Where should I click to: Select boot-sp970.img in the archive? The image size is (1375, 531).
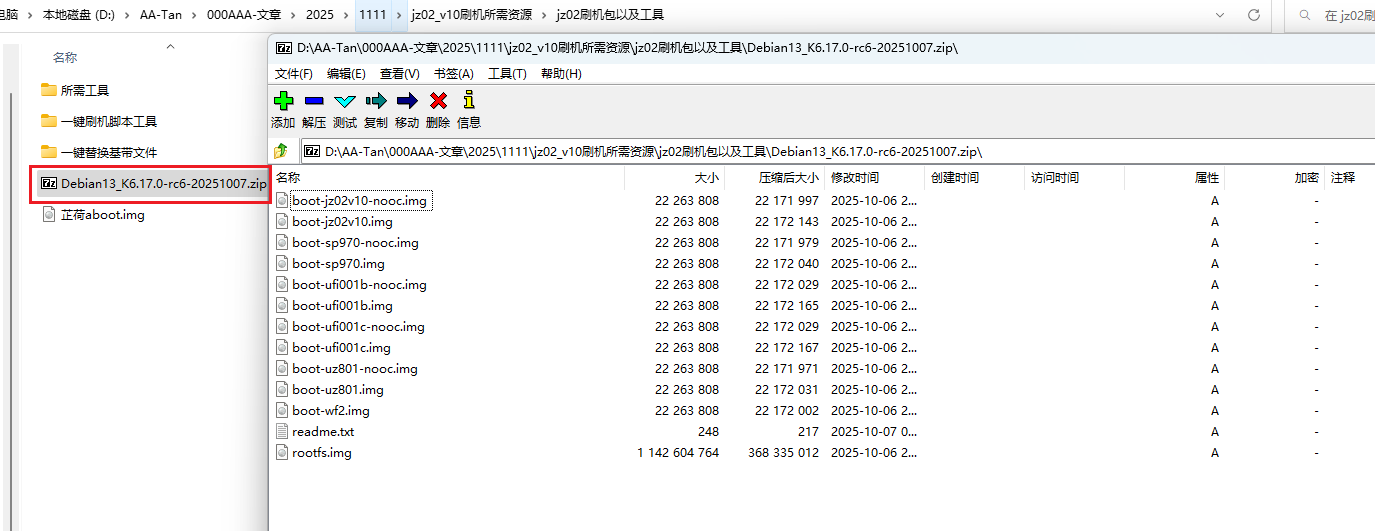pyautogui.click(x=338, y=264)
